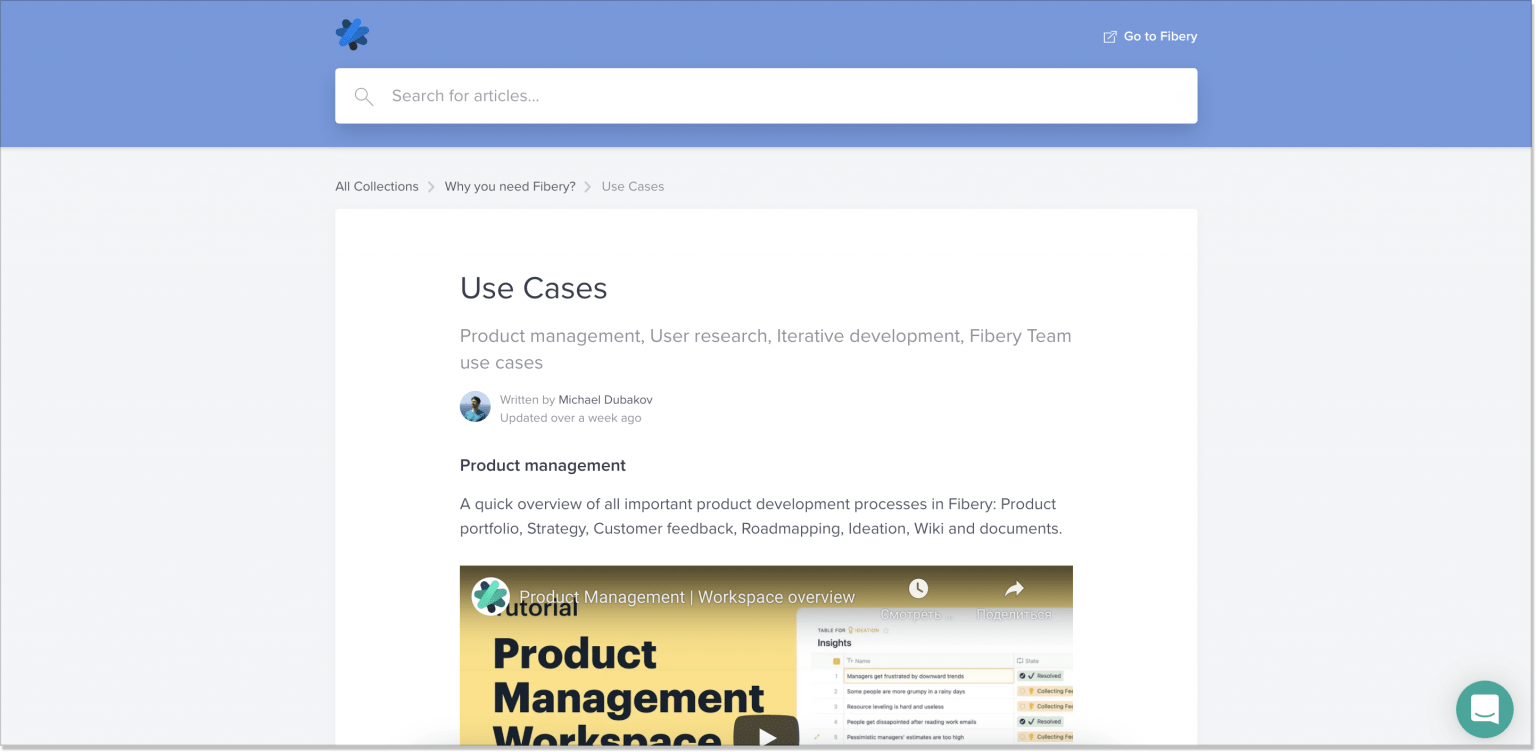This screenshot has width=1536, height=752.
Task: Click the external-link icon beside 'Go to Fibery'
Action: pos(1109,36)
